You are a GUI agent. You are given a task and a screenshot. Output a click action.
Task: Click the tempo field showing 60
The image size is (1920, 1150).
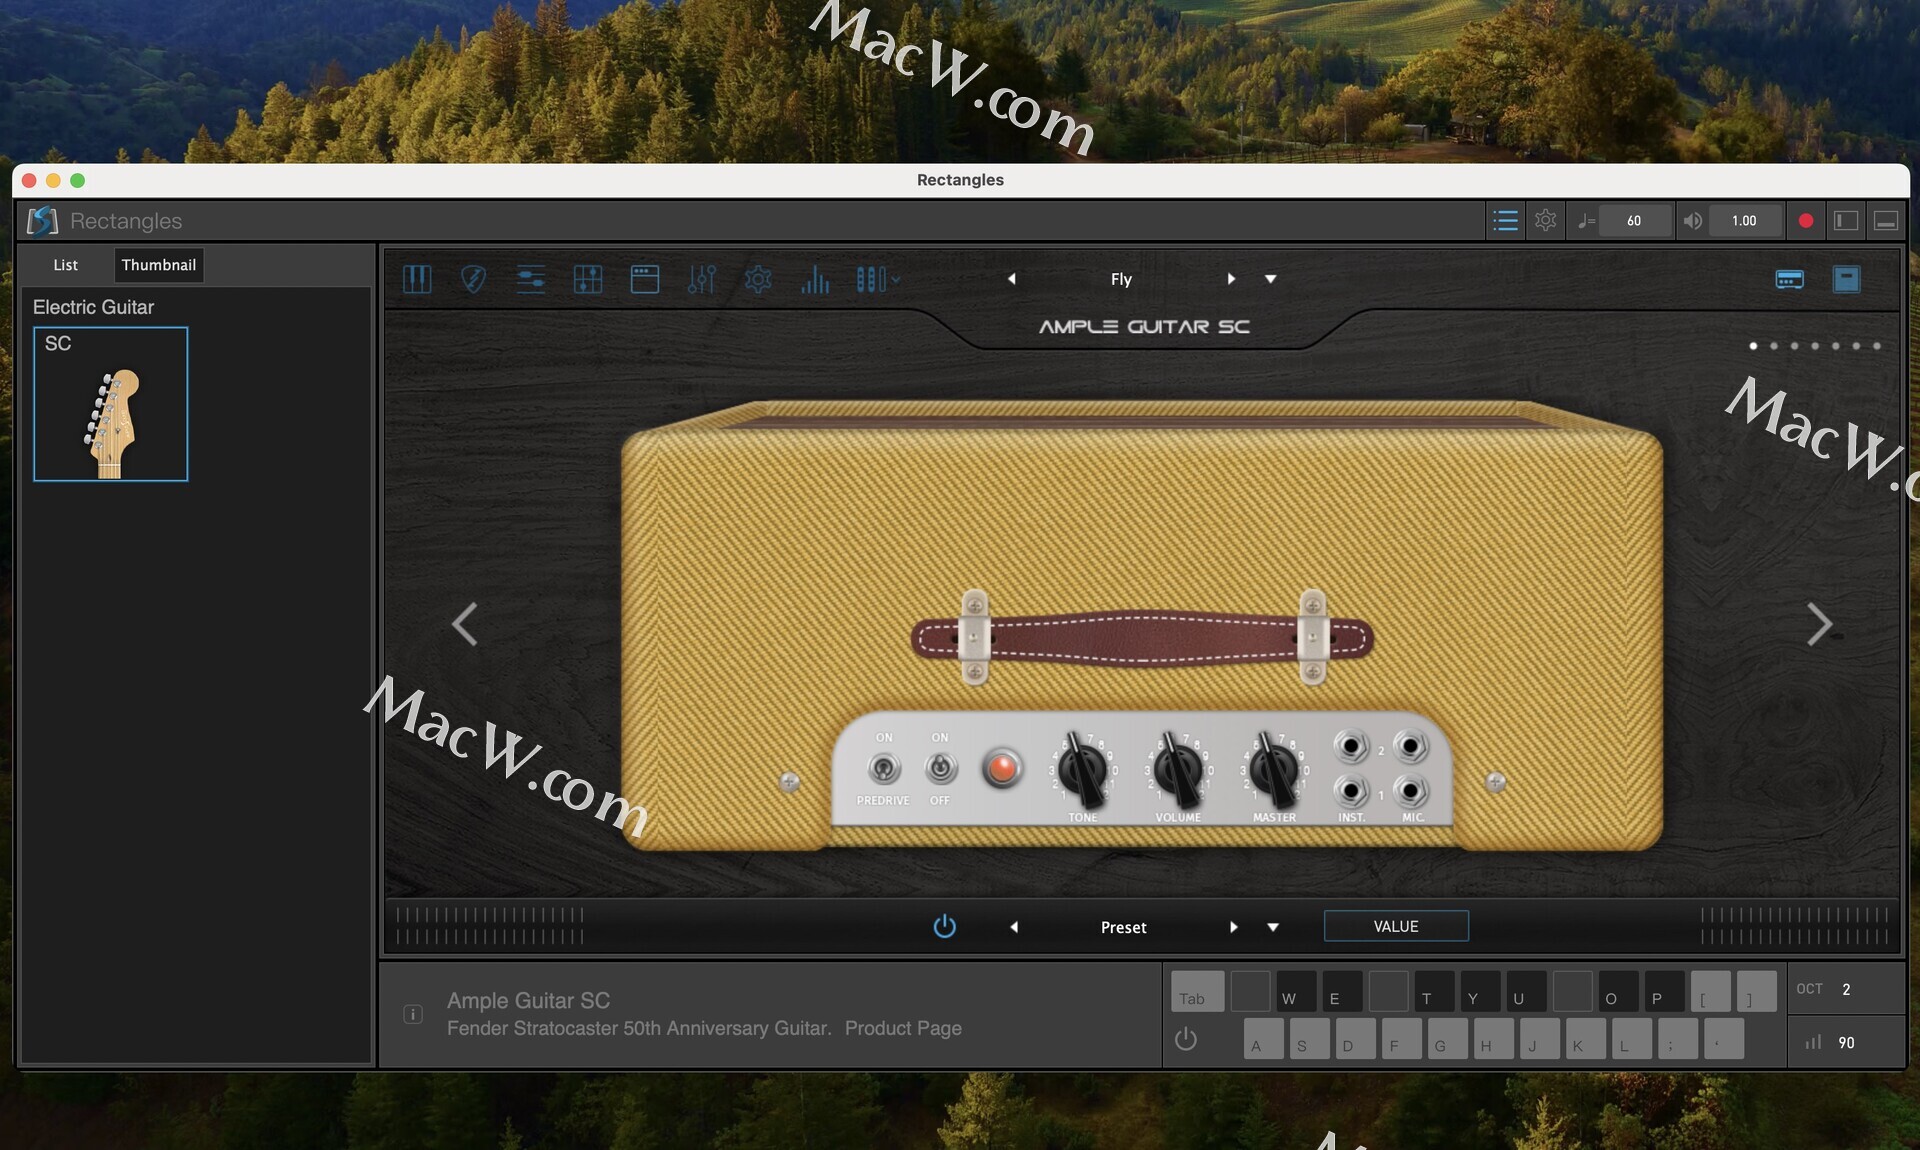1634,221
